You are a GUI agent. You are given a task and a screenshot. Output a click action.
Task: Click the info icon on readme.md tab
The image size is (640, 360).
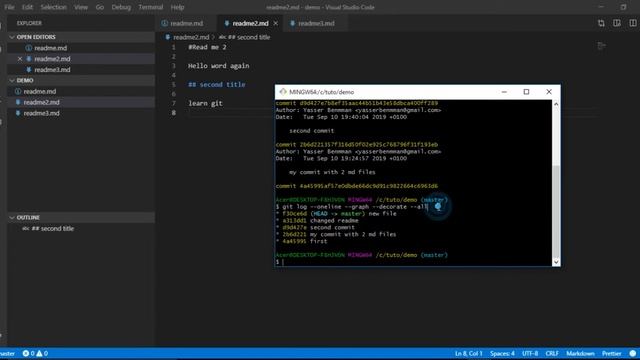pyautogui.click(x=164, y=23)
